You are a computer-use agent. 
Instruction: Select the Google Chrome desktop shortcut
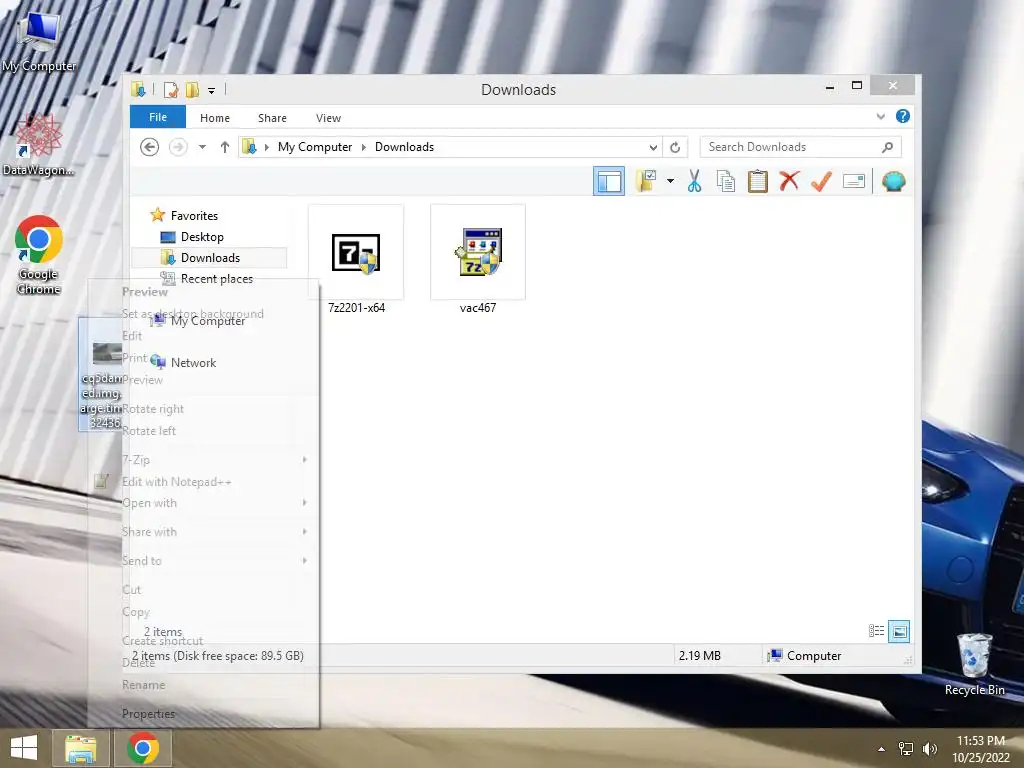39,255
